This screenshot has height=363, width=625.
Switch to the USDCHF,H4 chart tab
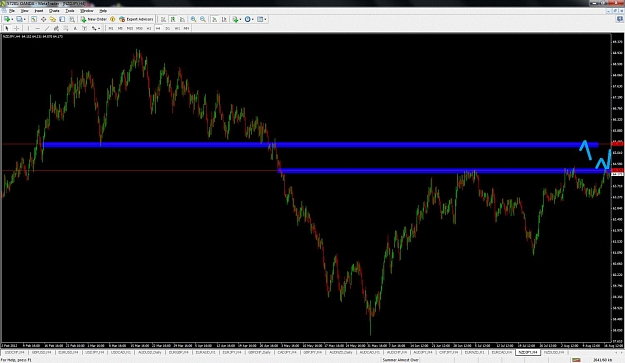(x=15, y=352)
